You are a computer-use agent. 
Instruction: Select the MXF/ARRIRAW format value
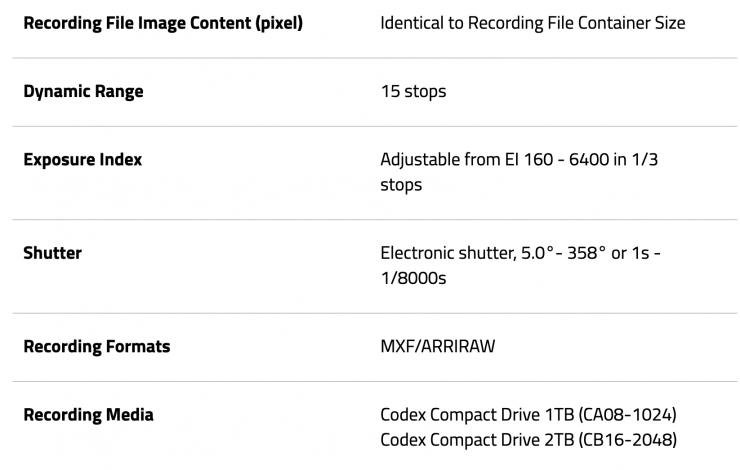click(437, 346)
